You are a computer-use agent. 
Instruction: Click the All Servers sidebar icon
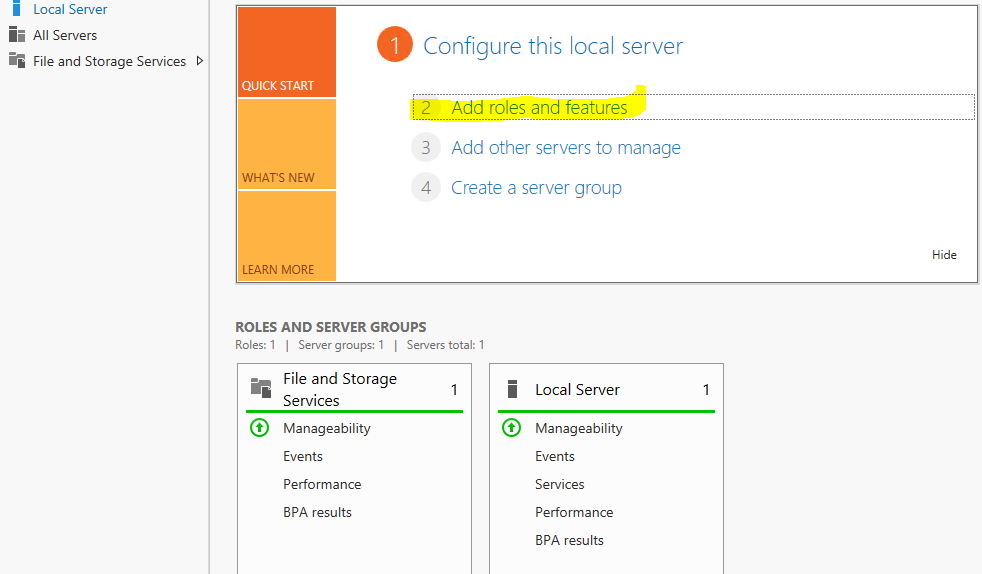click(x=17, y=35)
